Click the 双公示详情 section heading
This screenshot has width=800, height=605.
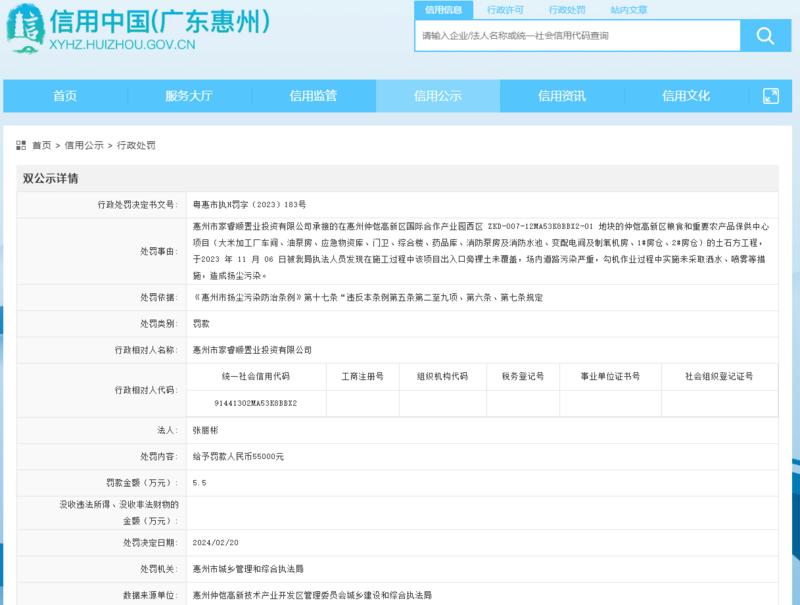(51, 179)
